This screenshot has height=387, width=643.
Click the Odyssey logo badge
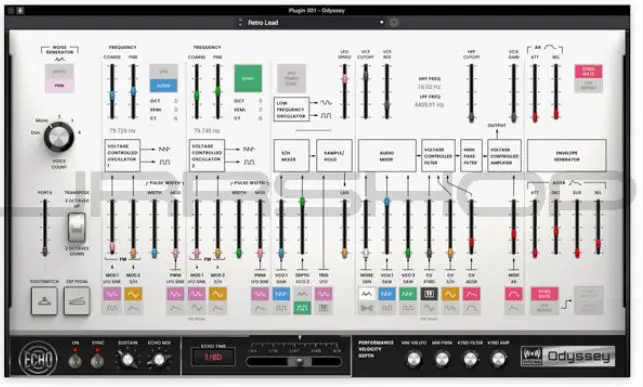coord(568,356)
